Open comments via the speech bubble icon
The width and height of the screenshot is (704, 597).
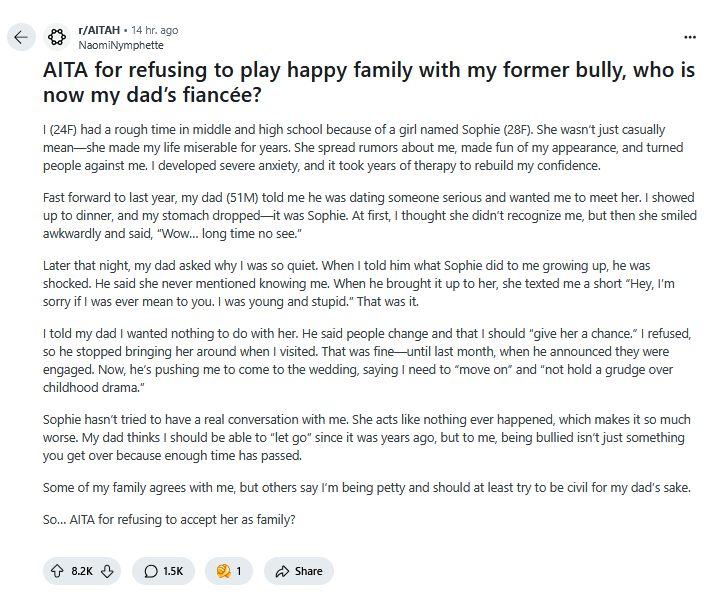(151, 571)
